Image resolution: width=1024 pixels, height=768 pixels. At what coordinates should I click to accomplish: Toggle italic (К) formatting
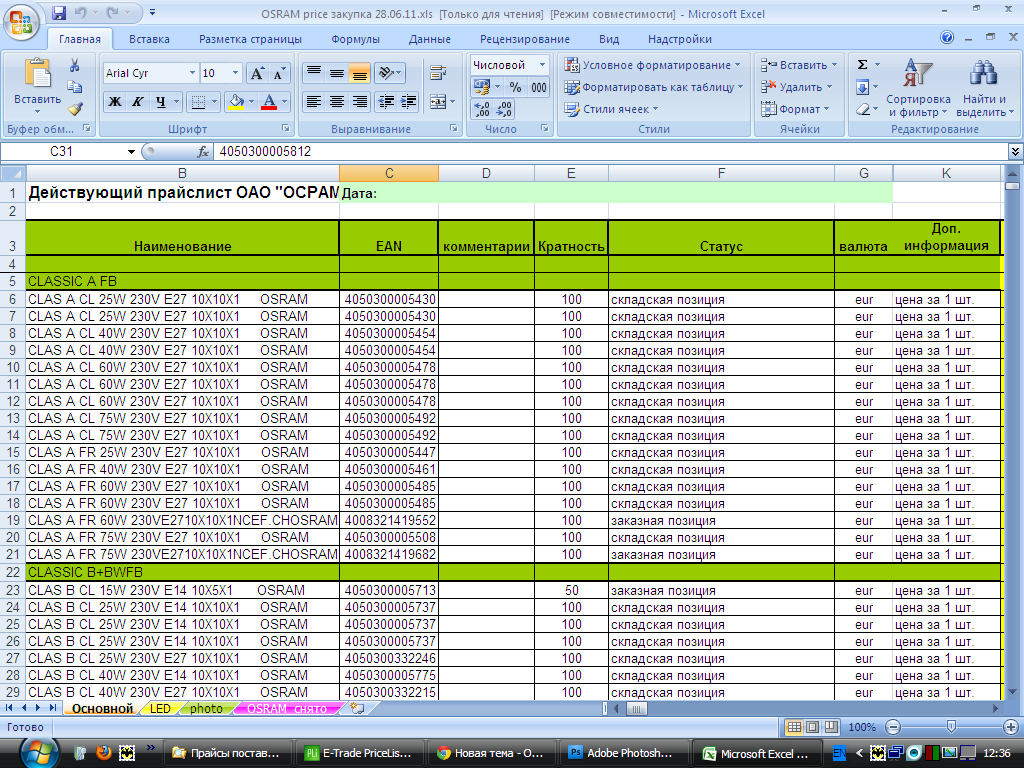click(x=138, y=102)
